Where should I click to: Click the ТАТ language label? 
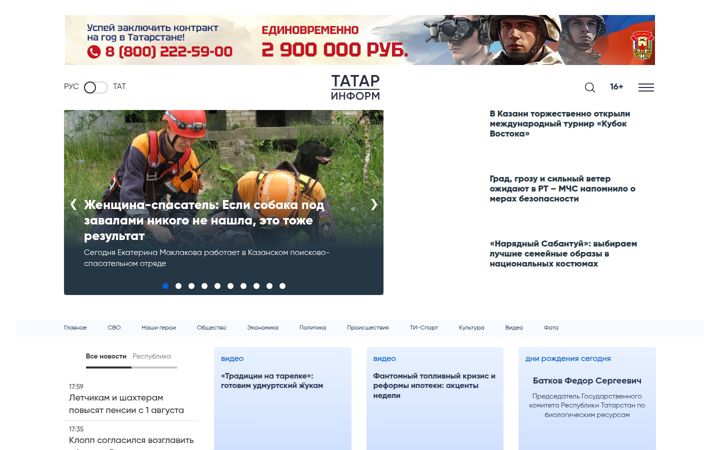(119, 86)
